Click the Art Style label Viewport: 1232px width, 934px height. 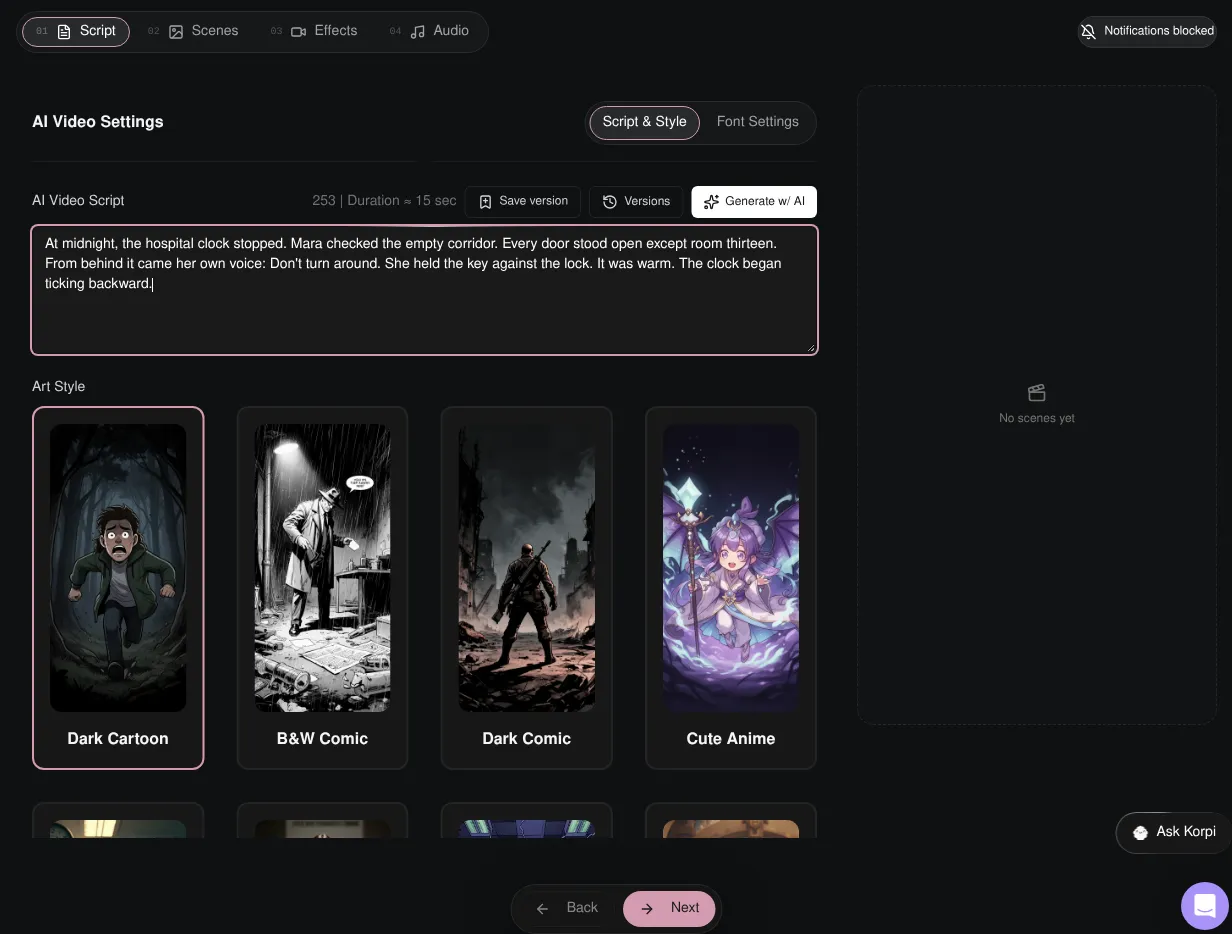59,386
